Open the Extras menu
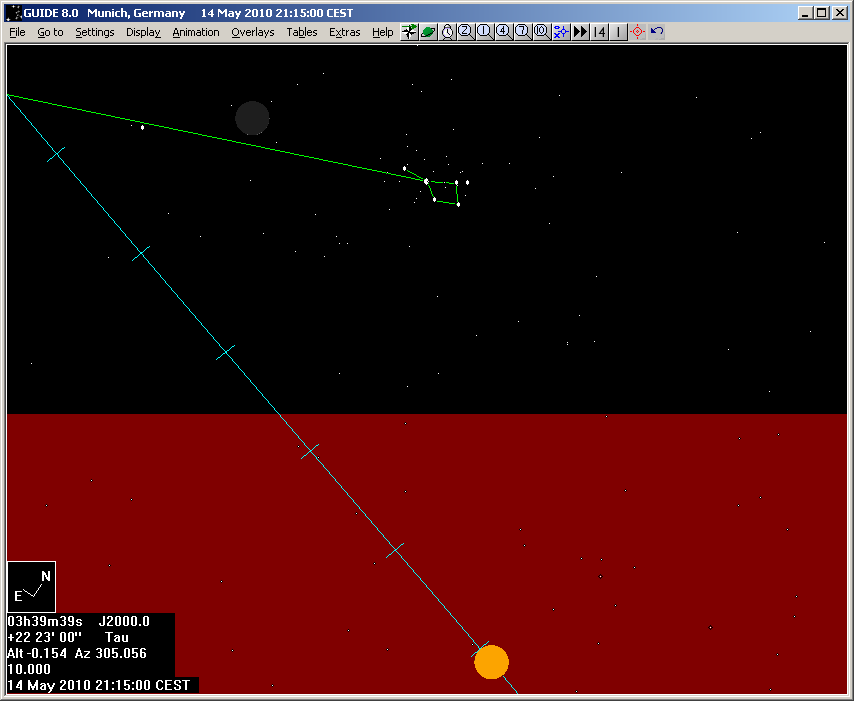The height and width of the screenshot is (701, 854). 344,32
